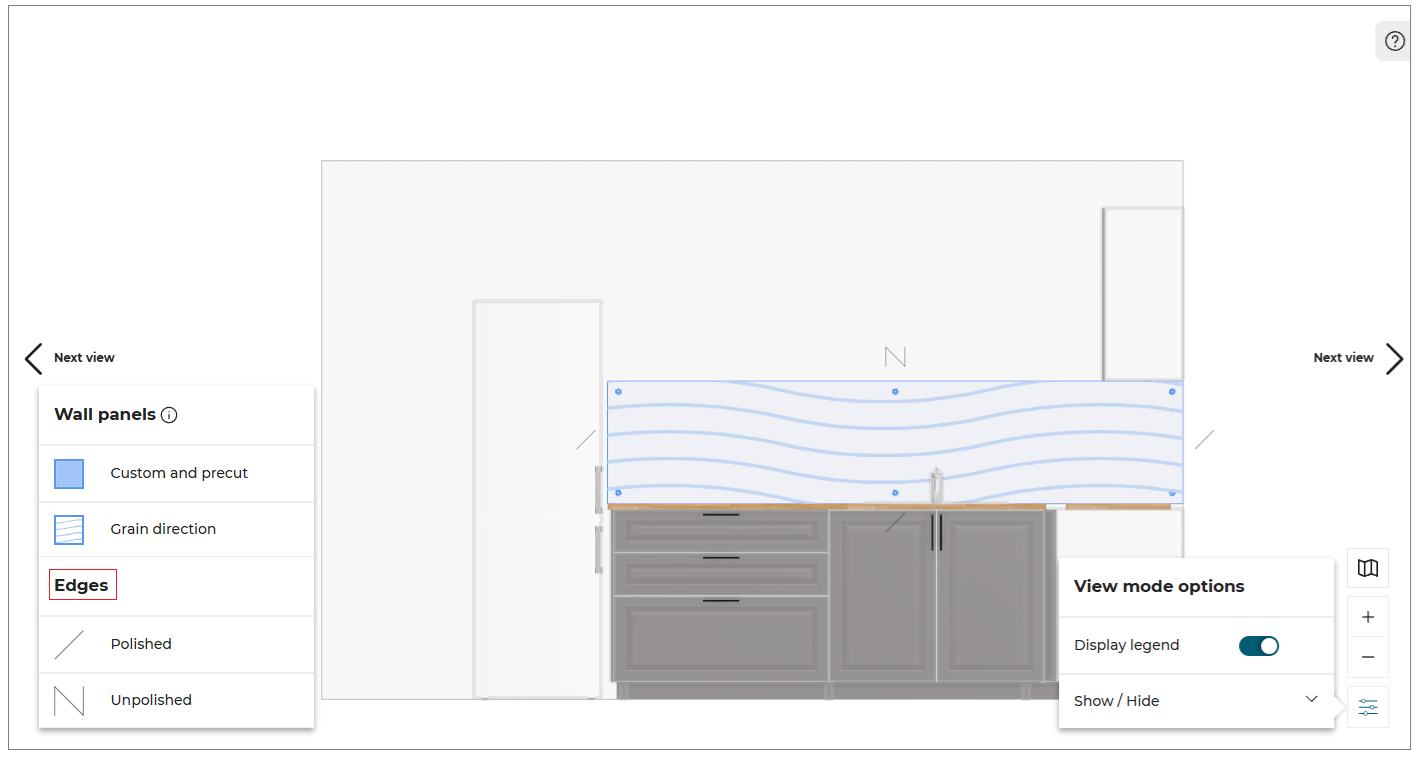Click the right arrow for next view
This screenshot has height=758, width=1417.
click(1394, 358)
